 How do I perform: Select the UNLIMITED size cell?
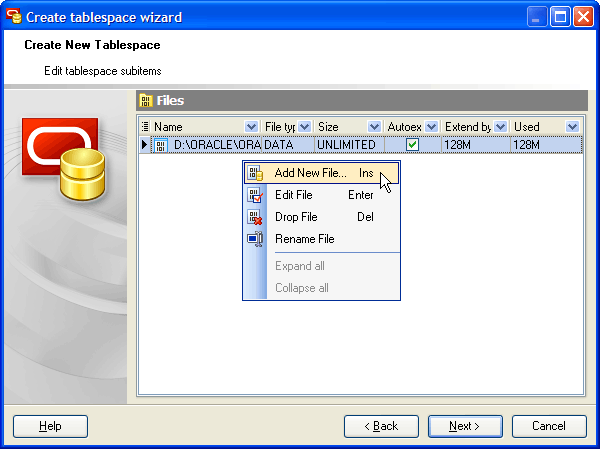346,145
